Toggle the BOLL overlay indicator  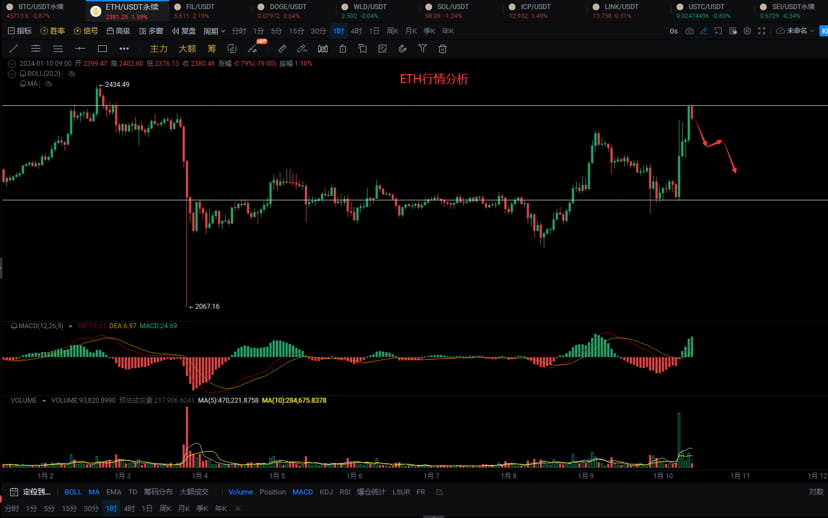pos(73,492)
